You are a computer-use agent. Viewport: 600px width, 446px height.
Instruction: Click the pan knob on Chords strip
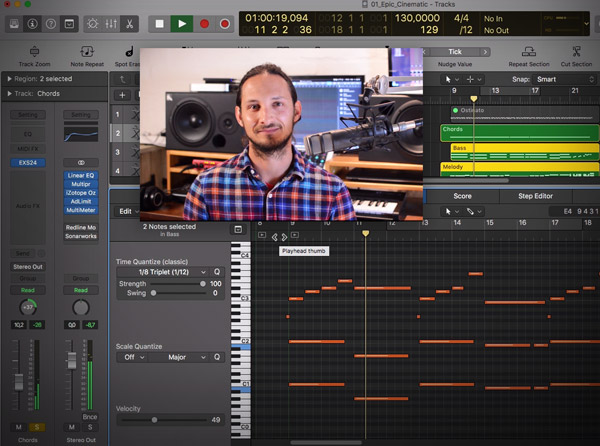(28, 307)
